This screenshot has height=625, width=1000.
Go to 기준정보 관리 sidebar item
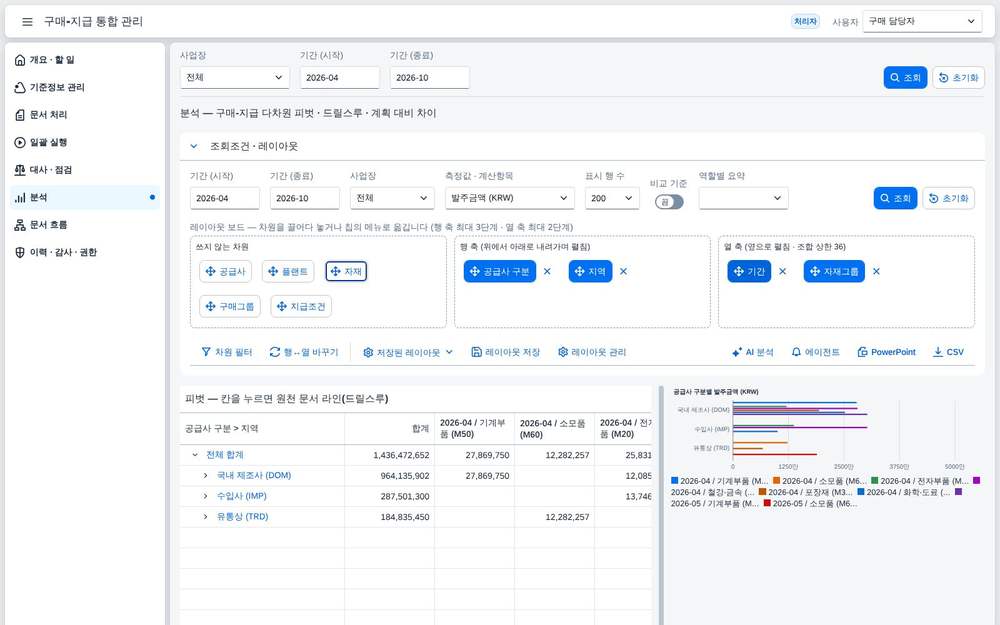coord(85,87)
